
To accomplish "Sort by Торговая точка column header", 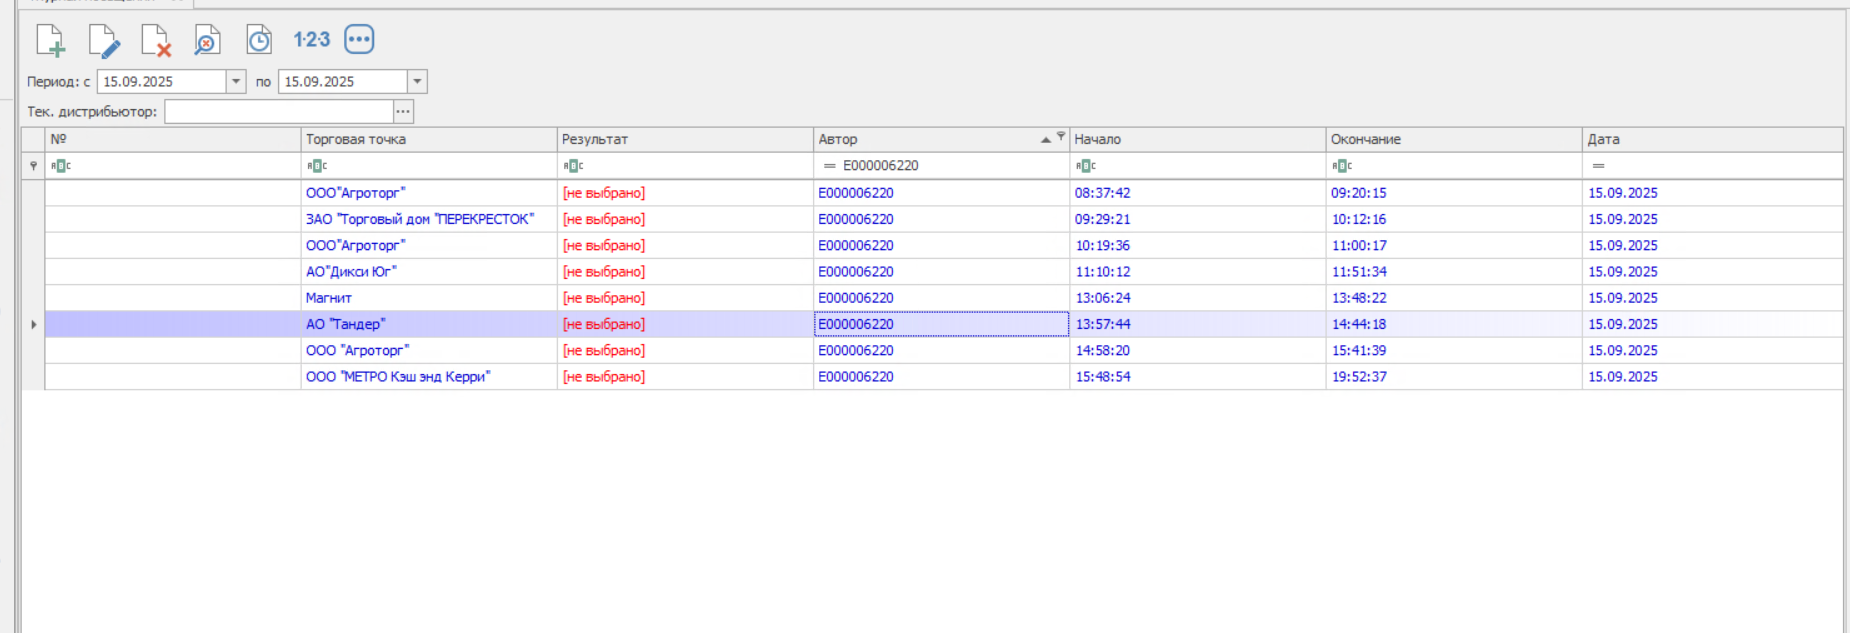I will [429, 139].
